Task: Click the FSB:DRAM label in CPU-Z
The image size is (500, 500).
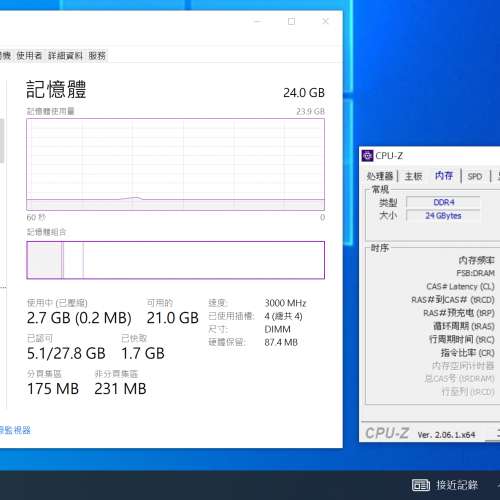Action: tap(475, 273)
